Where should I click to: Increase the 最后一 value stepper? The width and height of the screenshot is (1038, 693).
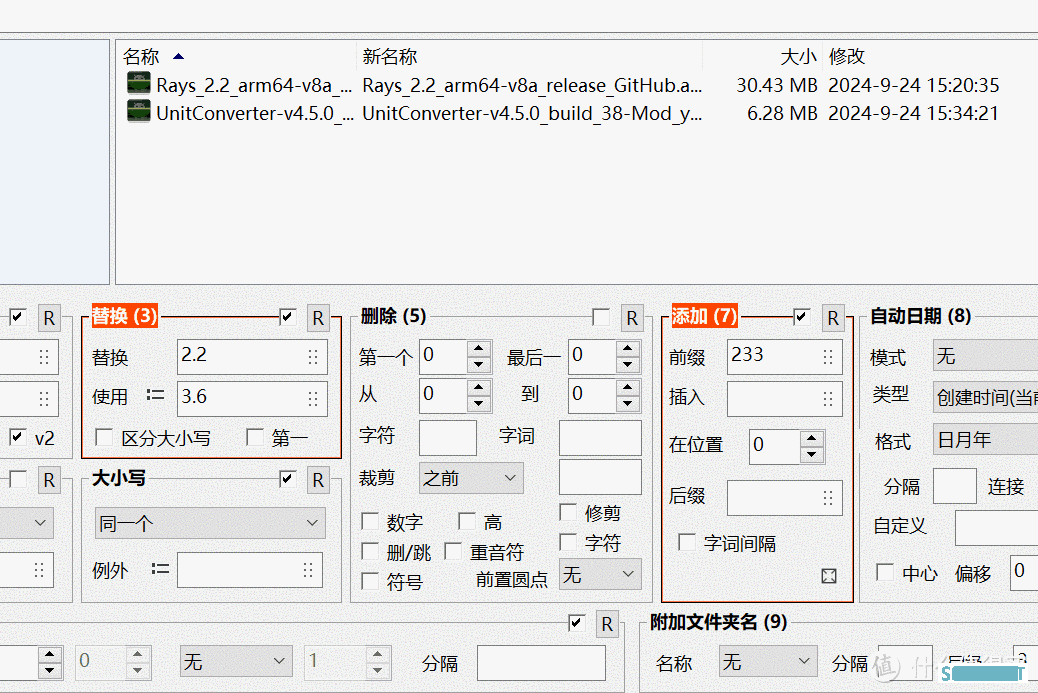click(628, 348)
